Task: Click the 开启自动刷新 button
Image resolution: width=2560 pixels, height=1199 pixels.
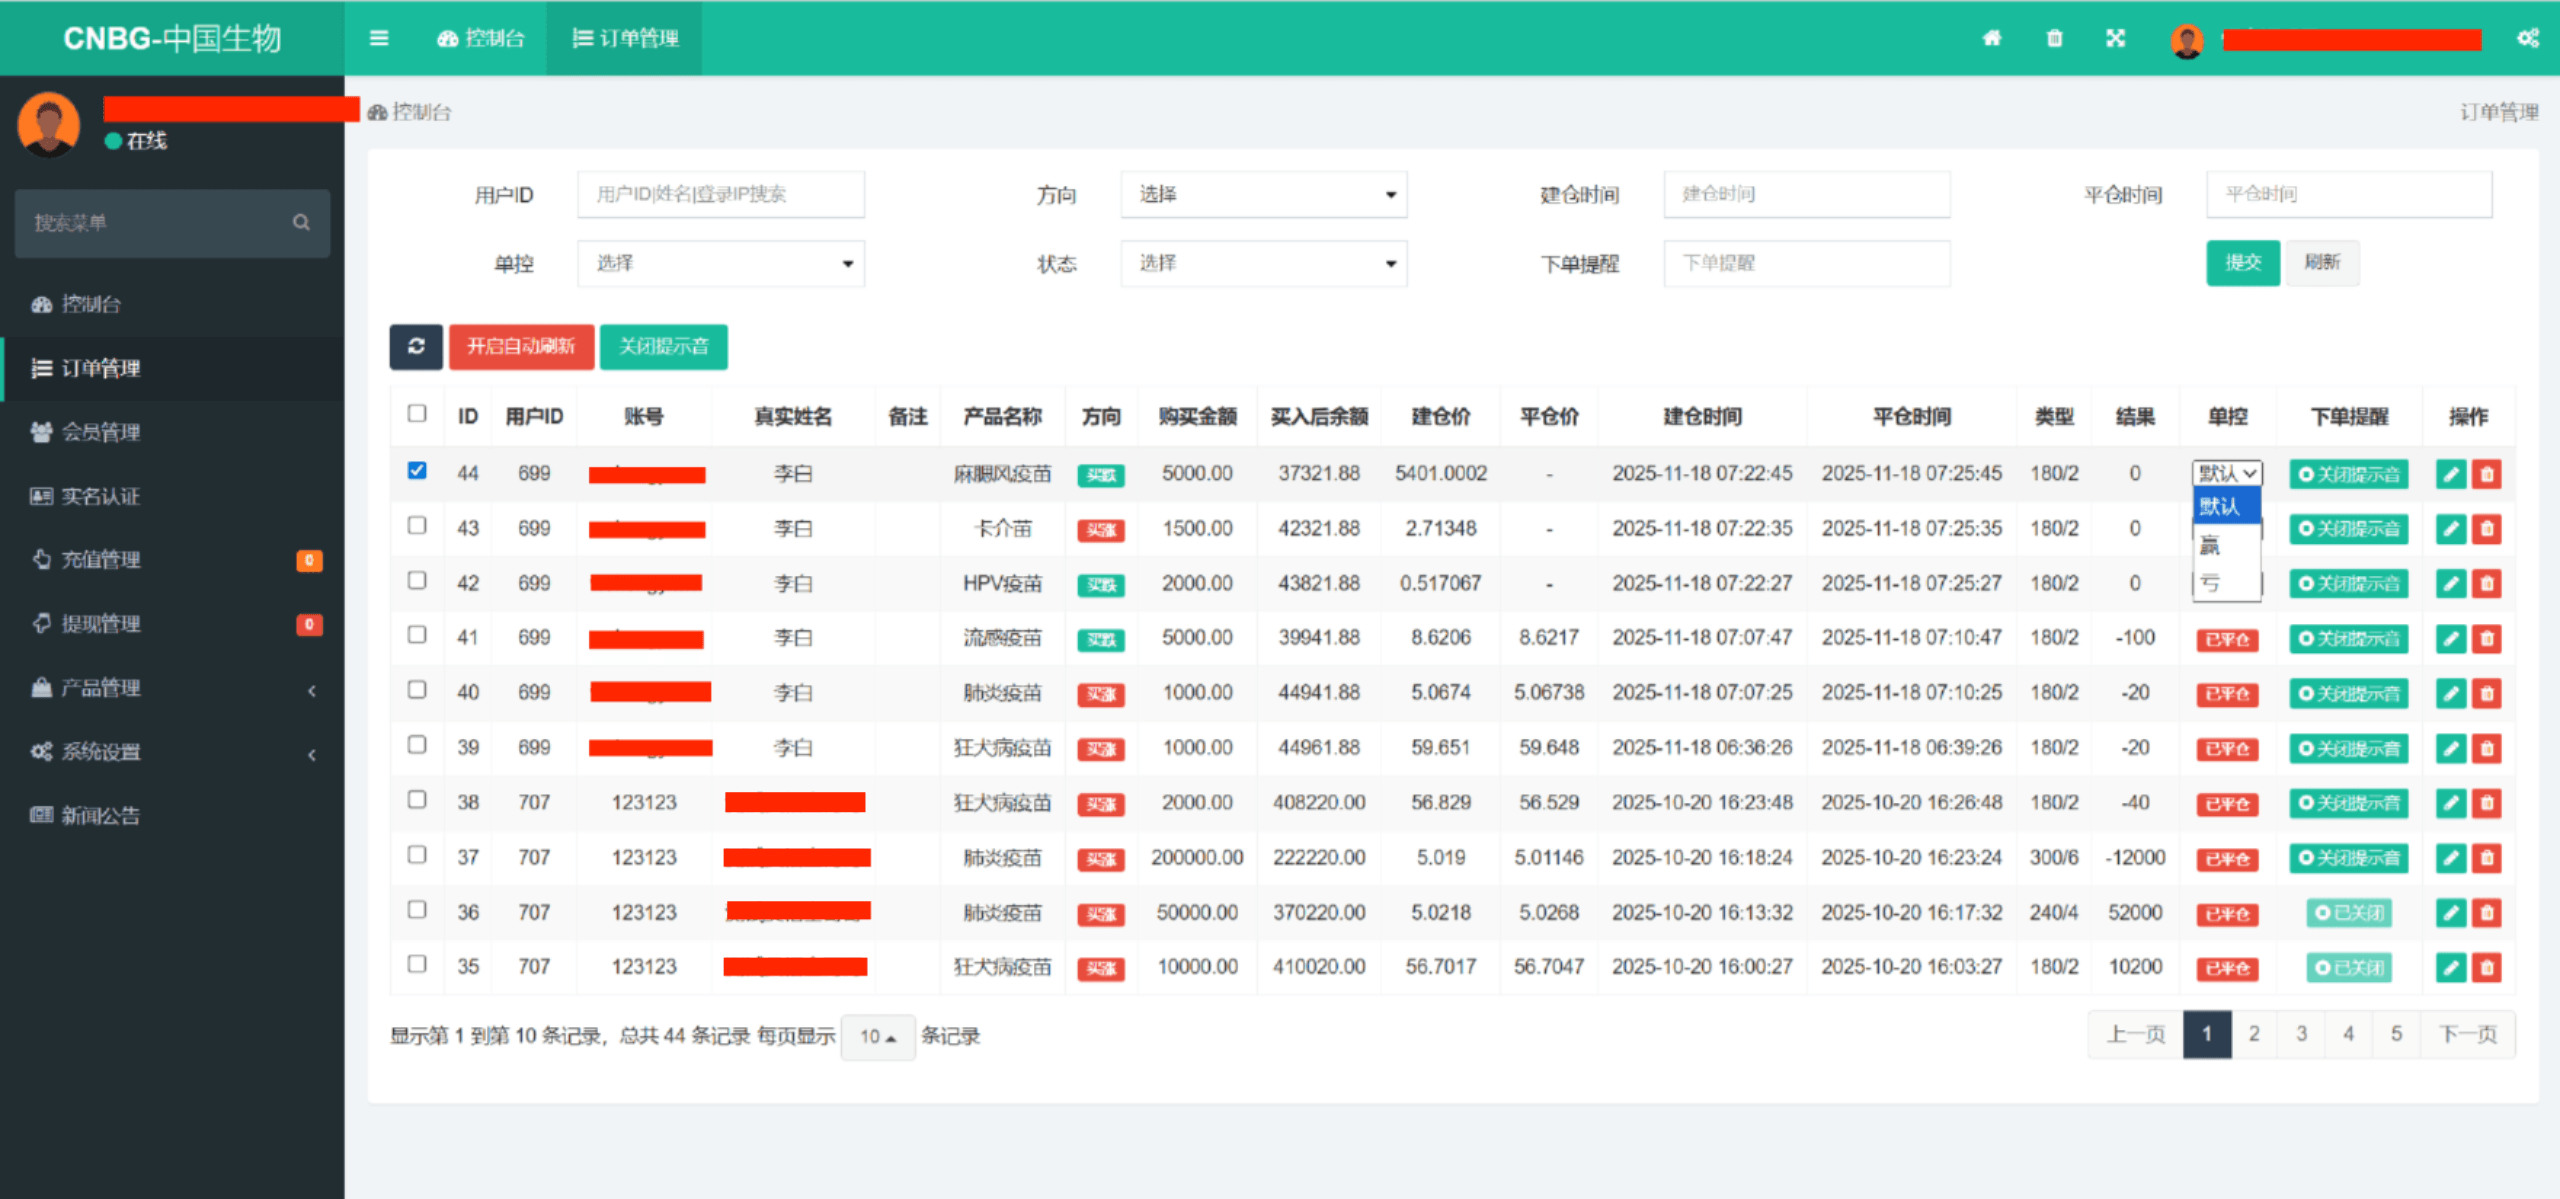Action: 521,346
